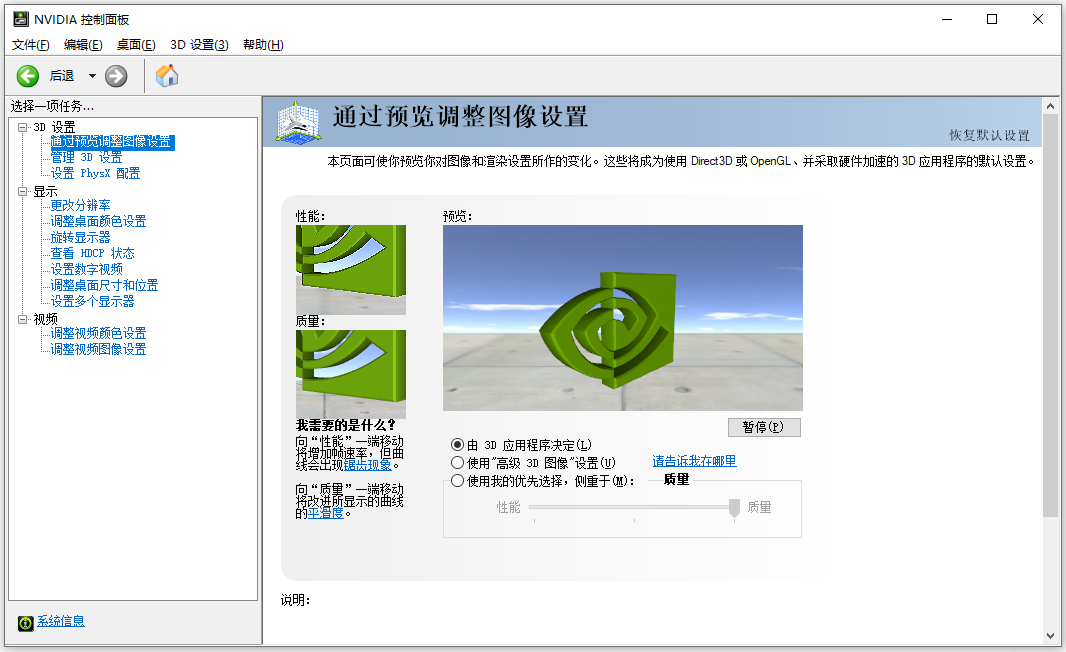Select 通过预览调整图像设置 tree item
The height and width of the screenshot is (652, 1066).
[x=111, y=141]
